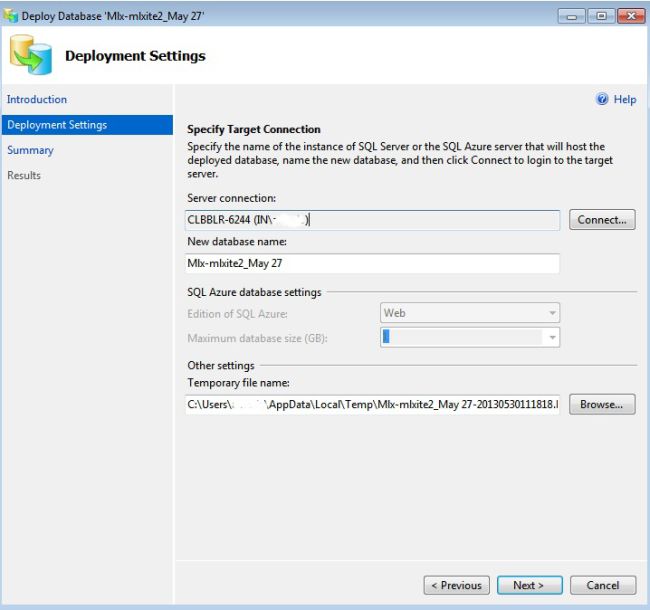This screenshot has width=650, height=610.
Task: Click the Connect... button
Action: pyautogui.click(x=602, y=220)
